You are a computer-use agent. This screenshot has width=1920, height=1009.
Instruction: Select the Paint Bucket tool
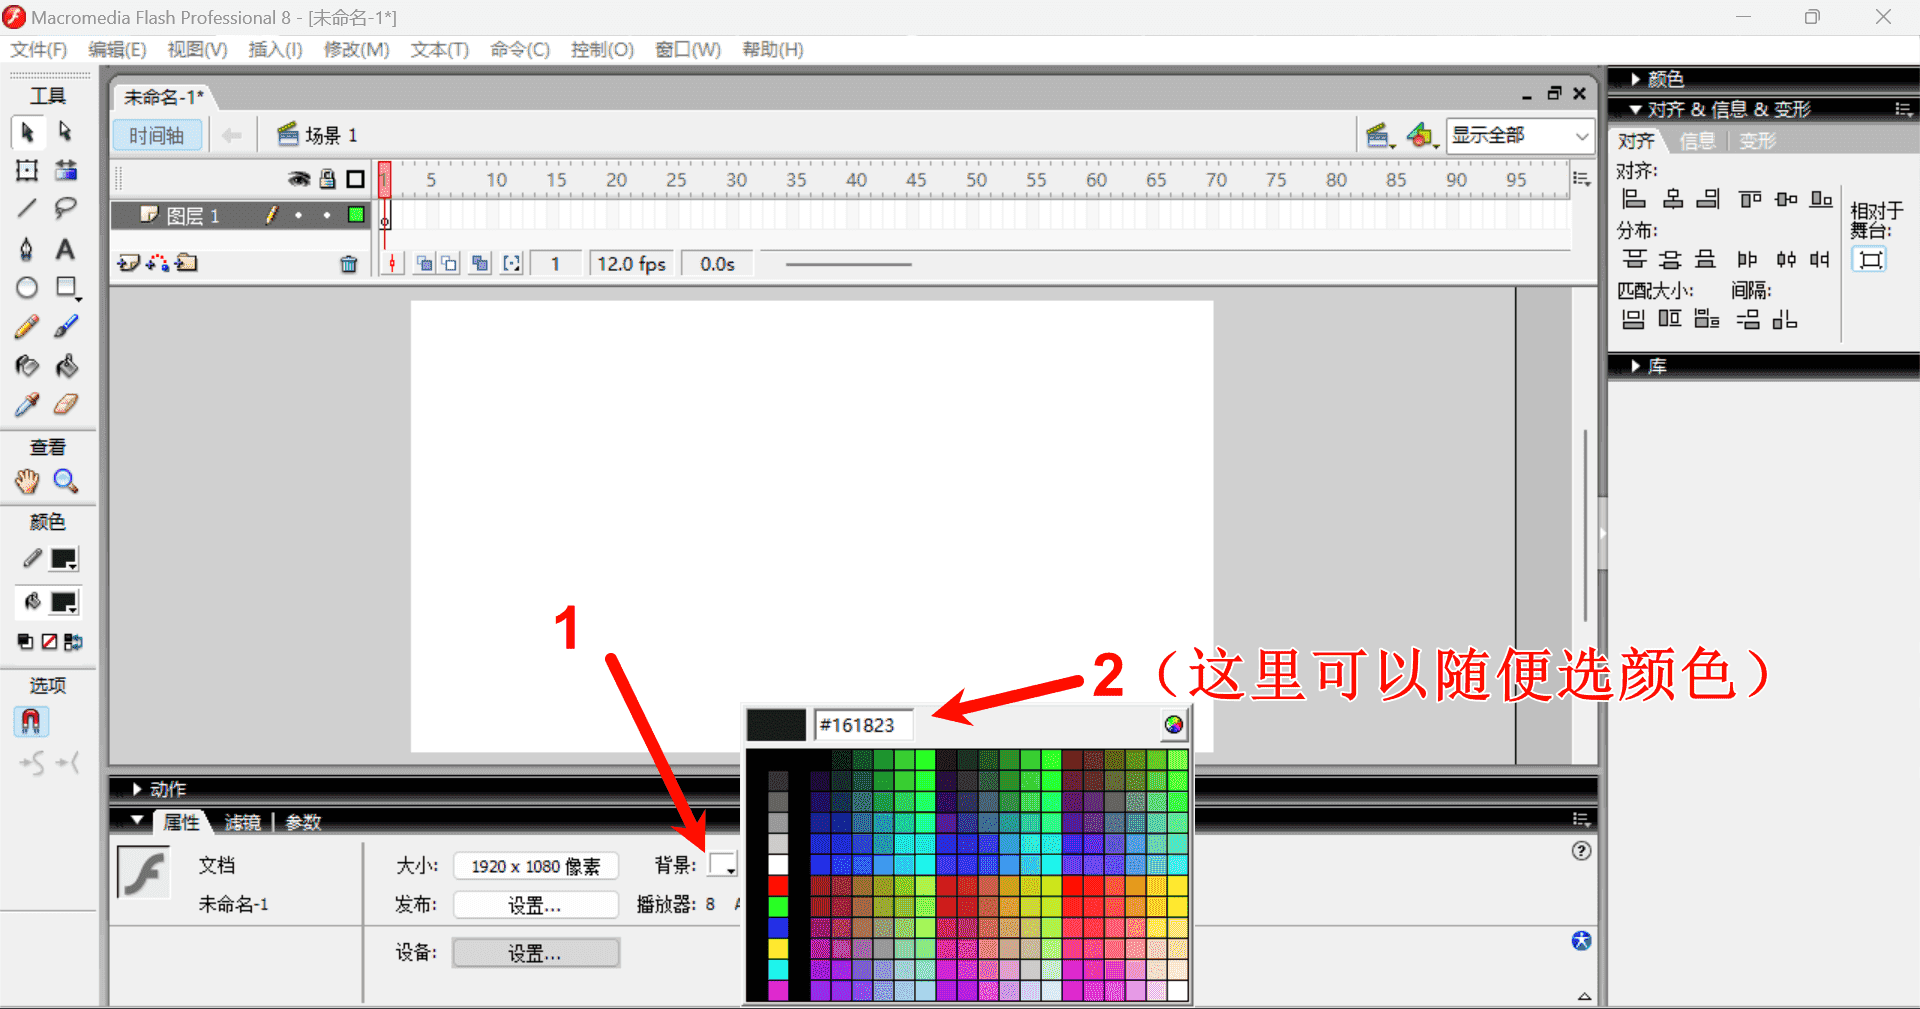(x=66, y=366)
